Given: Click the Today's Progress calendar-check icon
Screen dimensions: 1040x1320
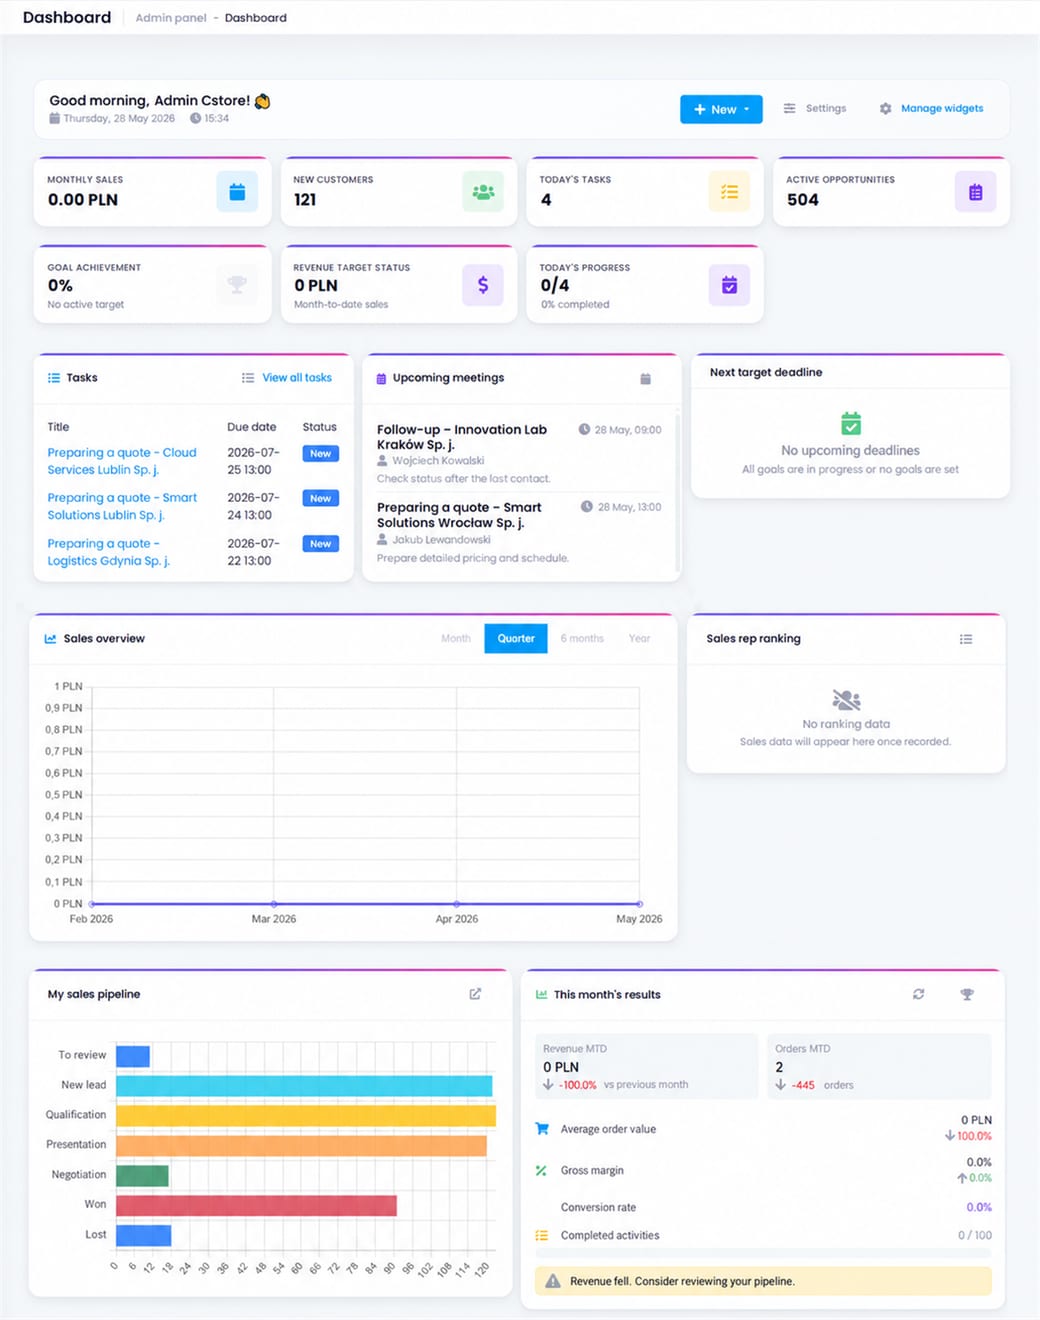Looking at the screenshot, I should point(729,285).
